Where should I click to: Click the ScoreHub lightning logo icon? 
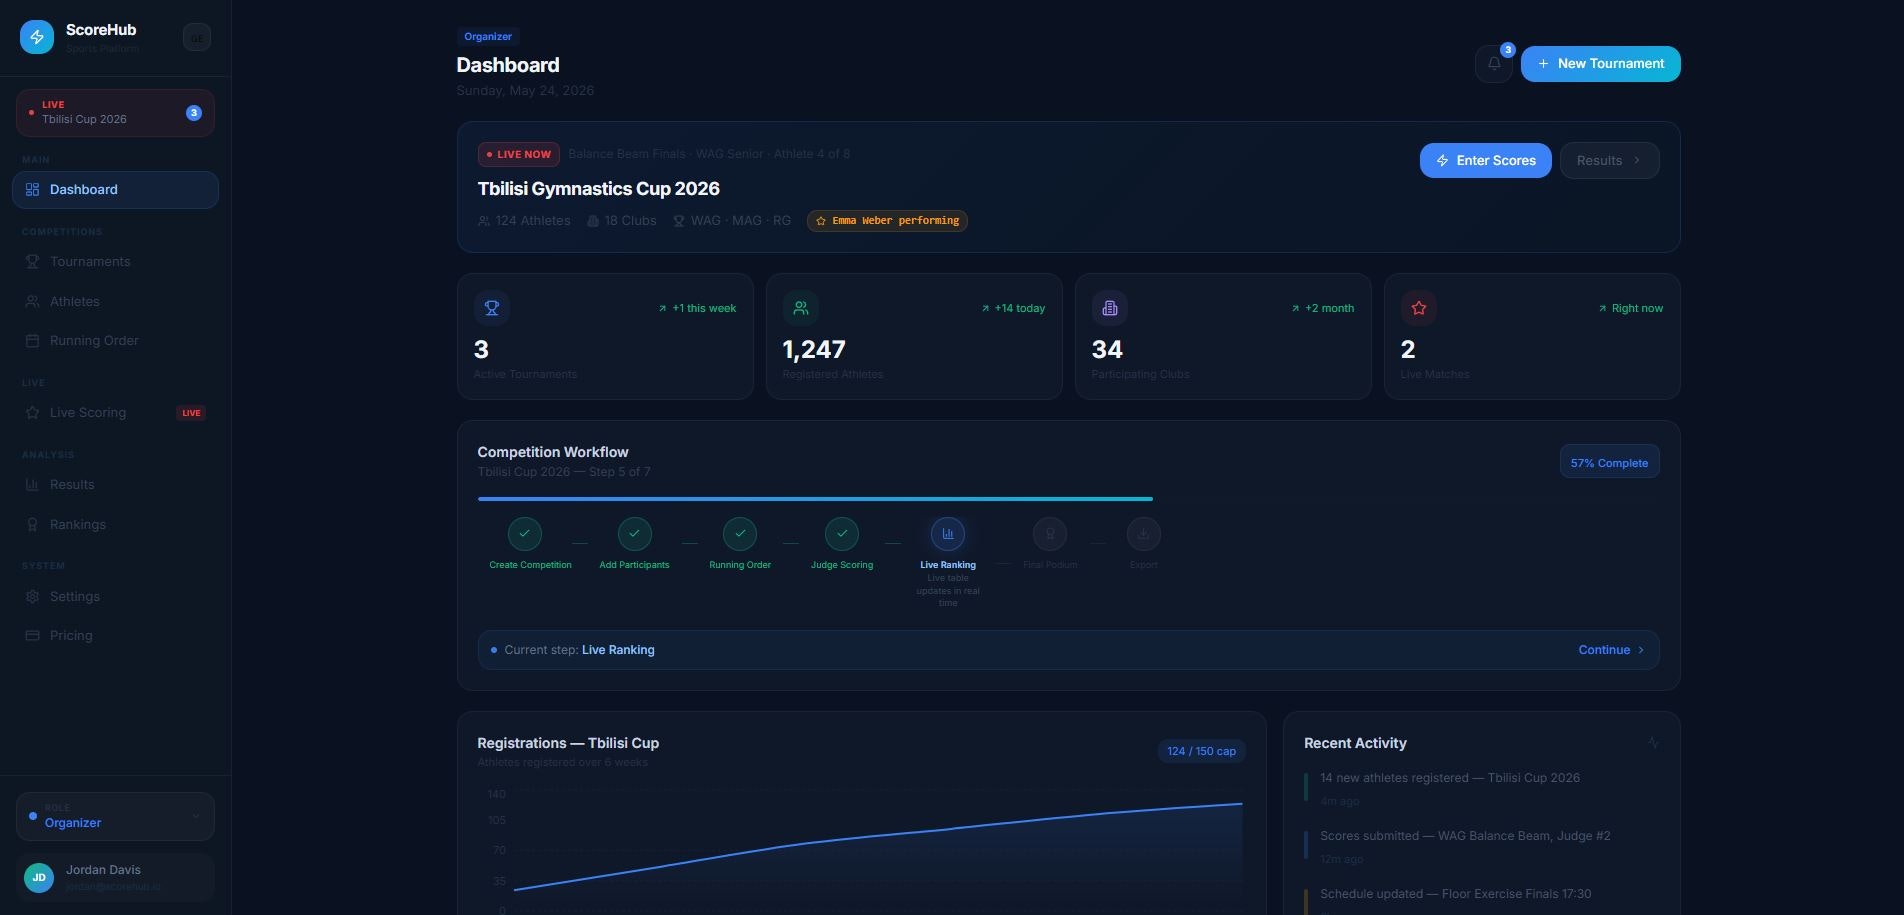click(37, 37)
